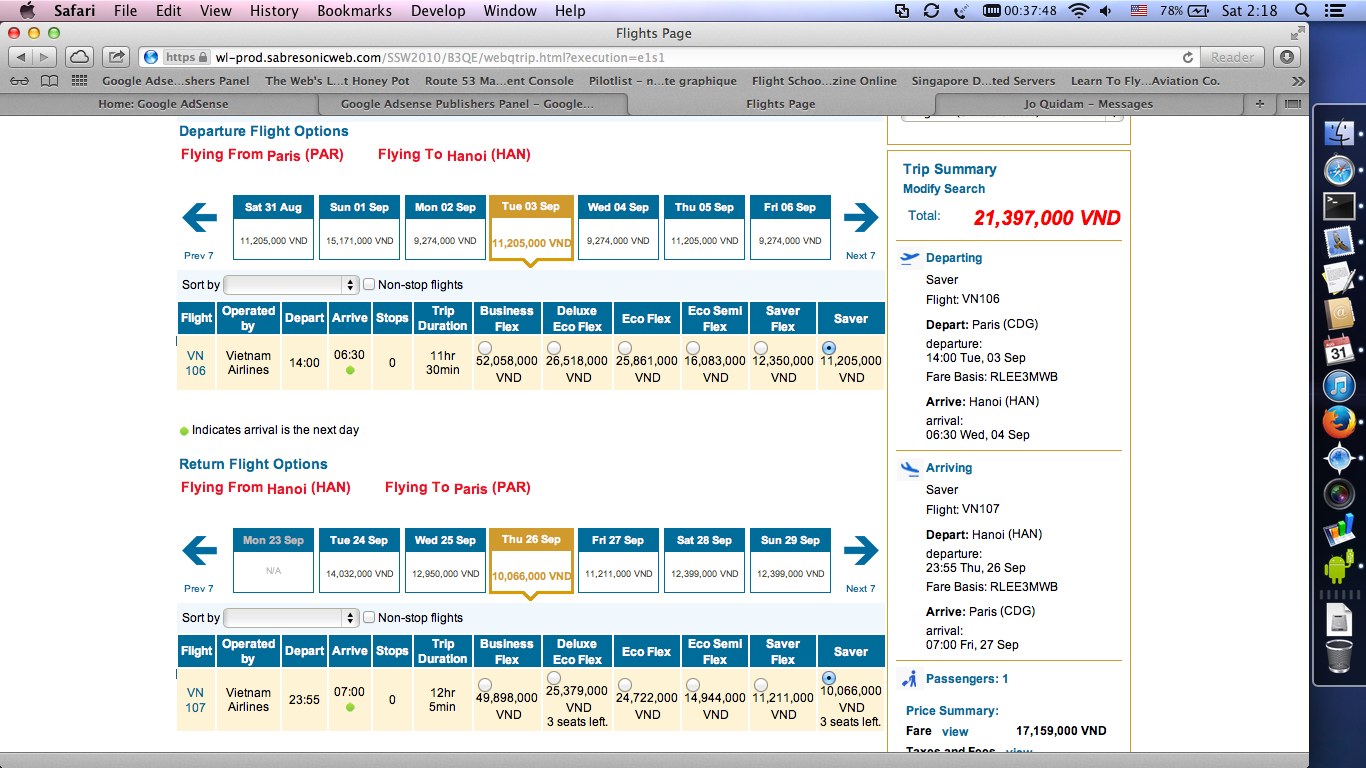Click return flights Next 7 arrow

(x=860, y=550)
